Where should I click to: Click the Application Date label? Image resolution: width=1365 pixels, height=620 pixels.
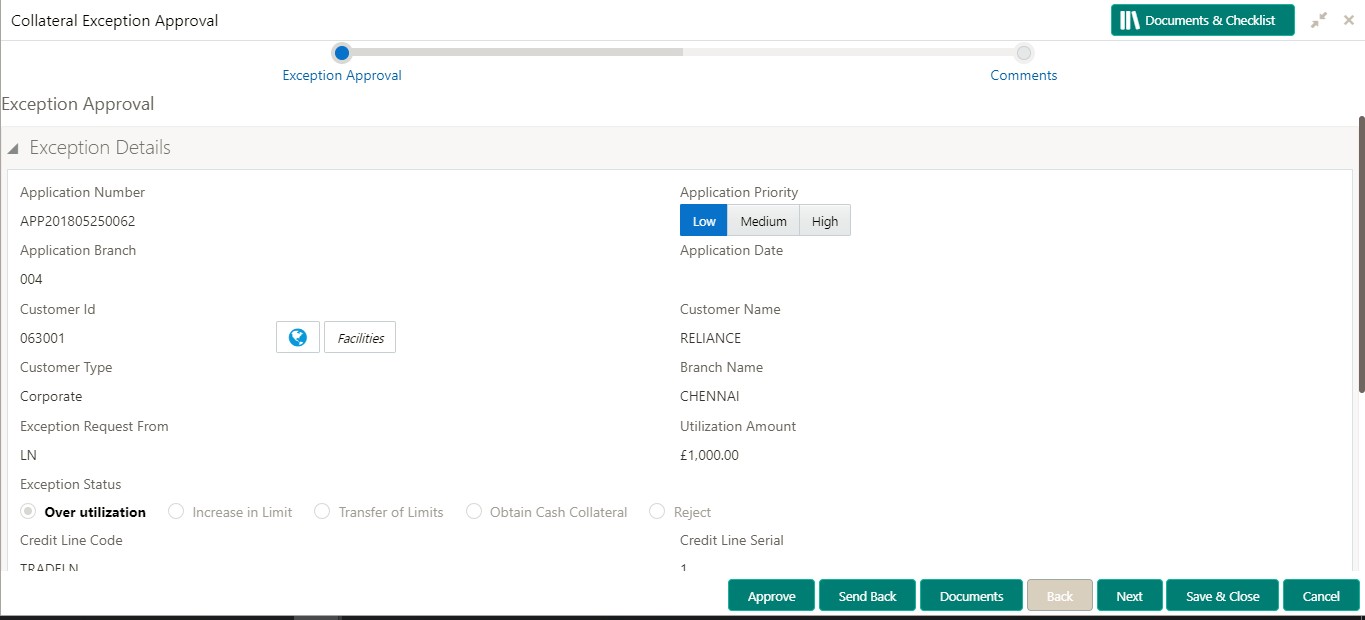(x=732, y=250)
